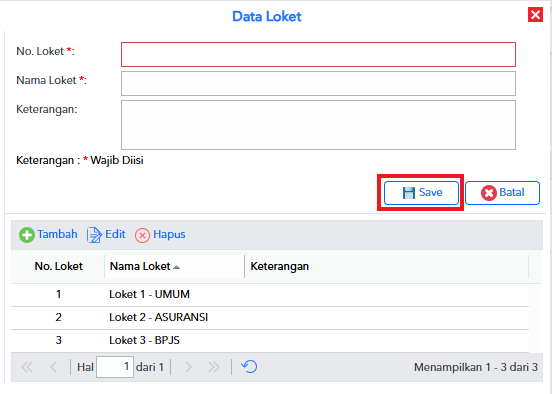Viewport: 552px width, 394px height.
Task: Go to last page icon
Action: pyautogui.click(x=213, y=367)
